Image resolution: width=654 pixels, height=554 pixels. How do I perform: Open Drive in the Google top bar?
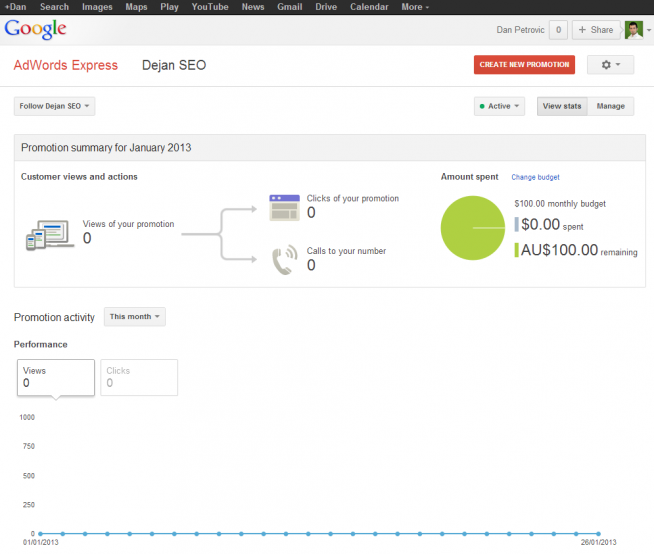[x=326, y=7]
